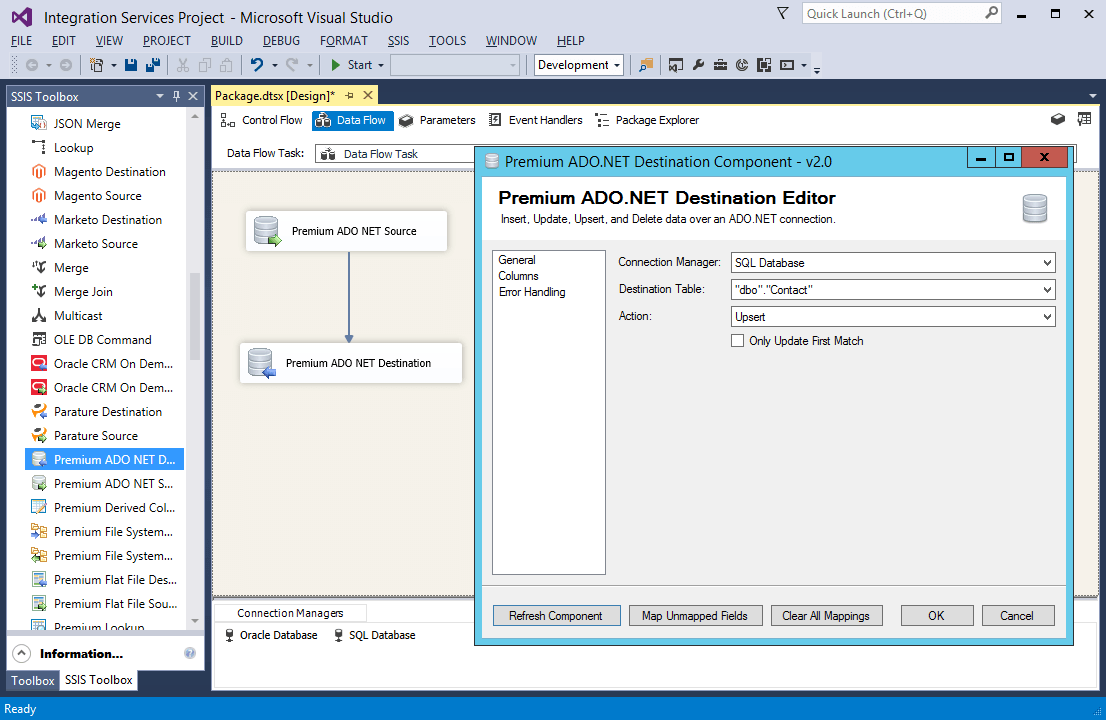Open the Error Handling page in editor
Screen dimensions: 1106x720
click(x=532, y=292)
